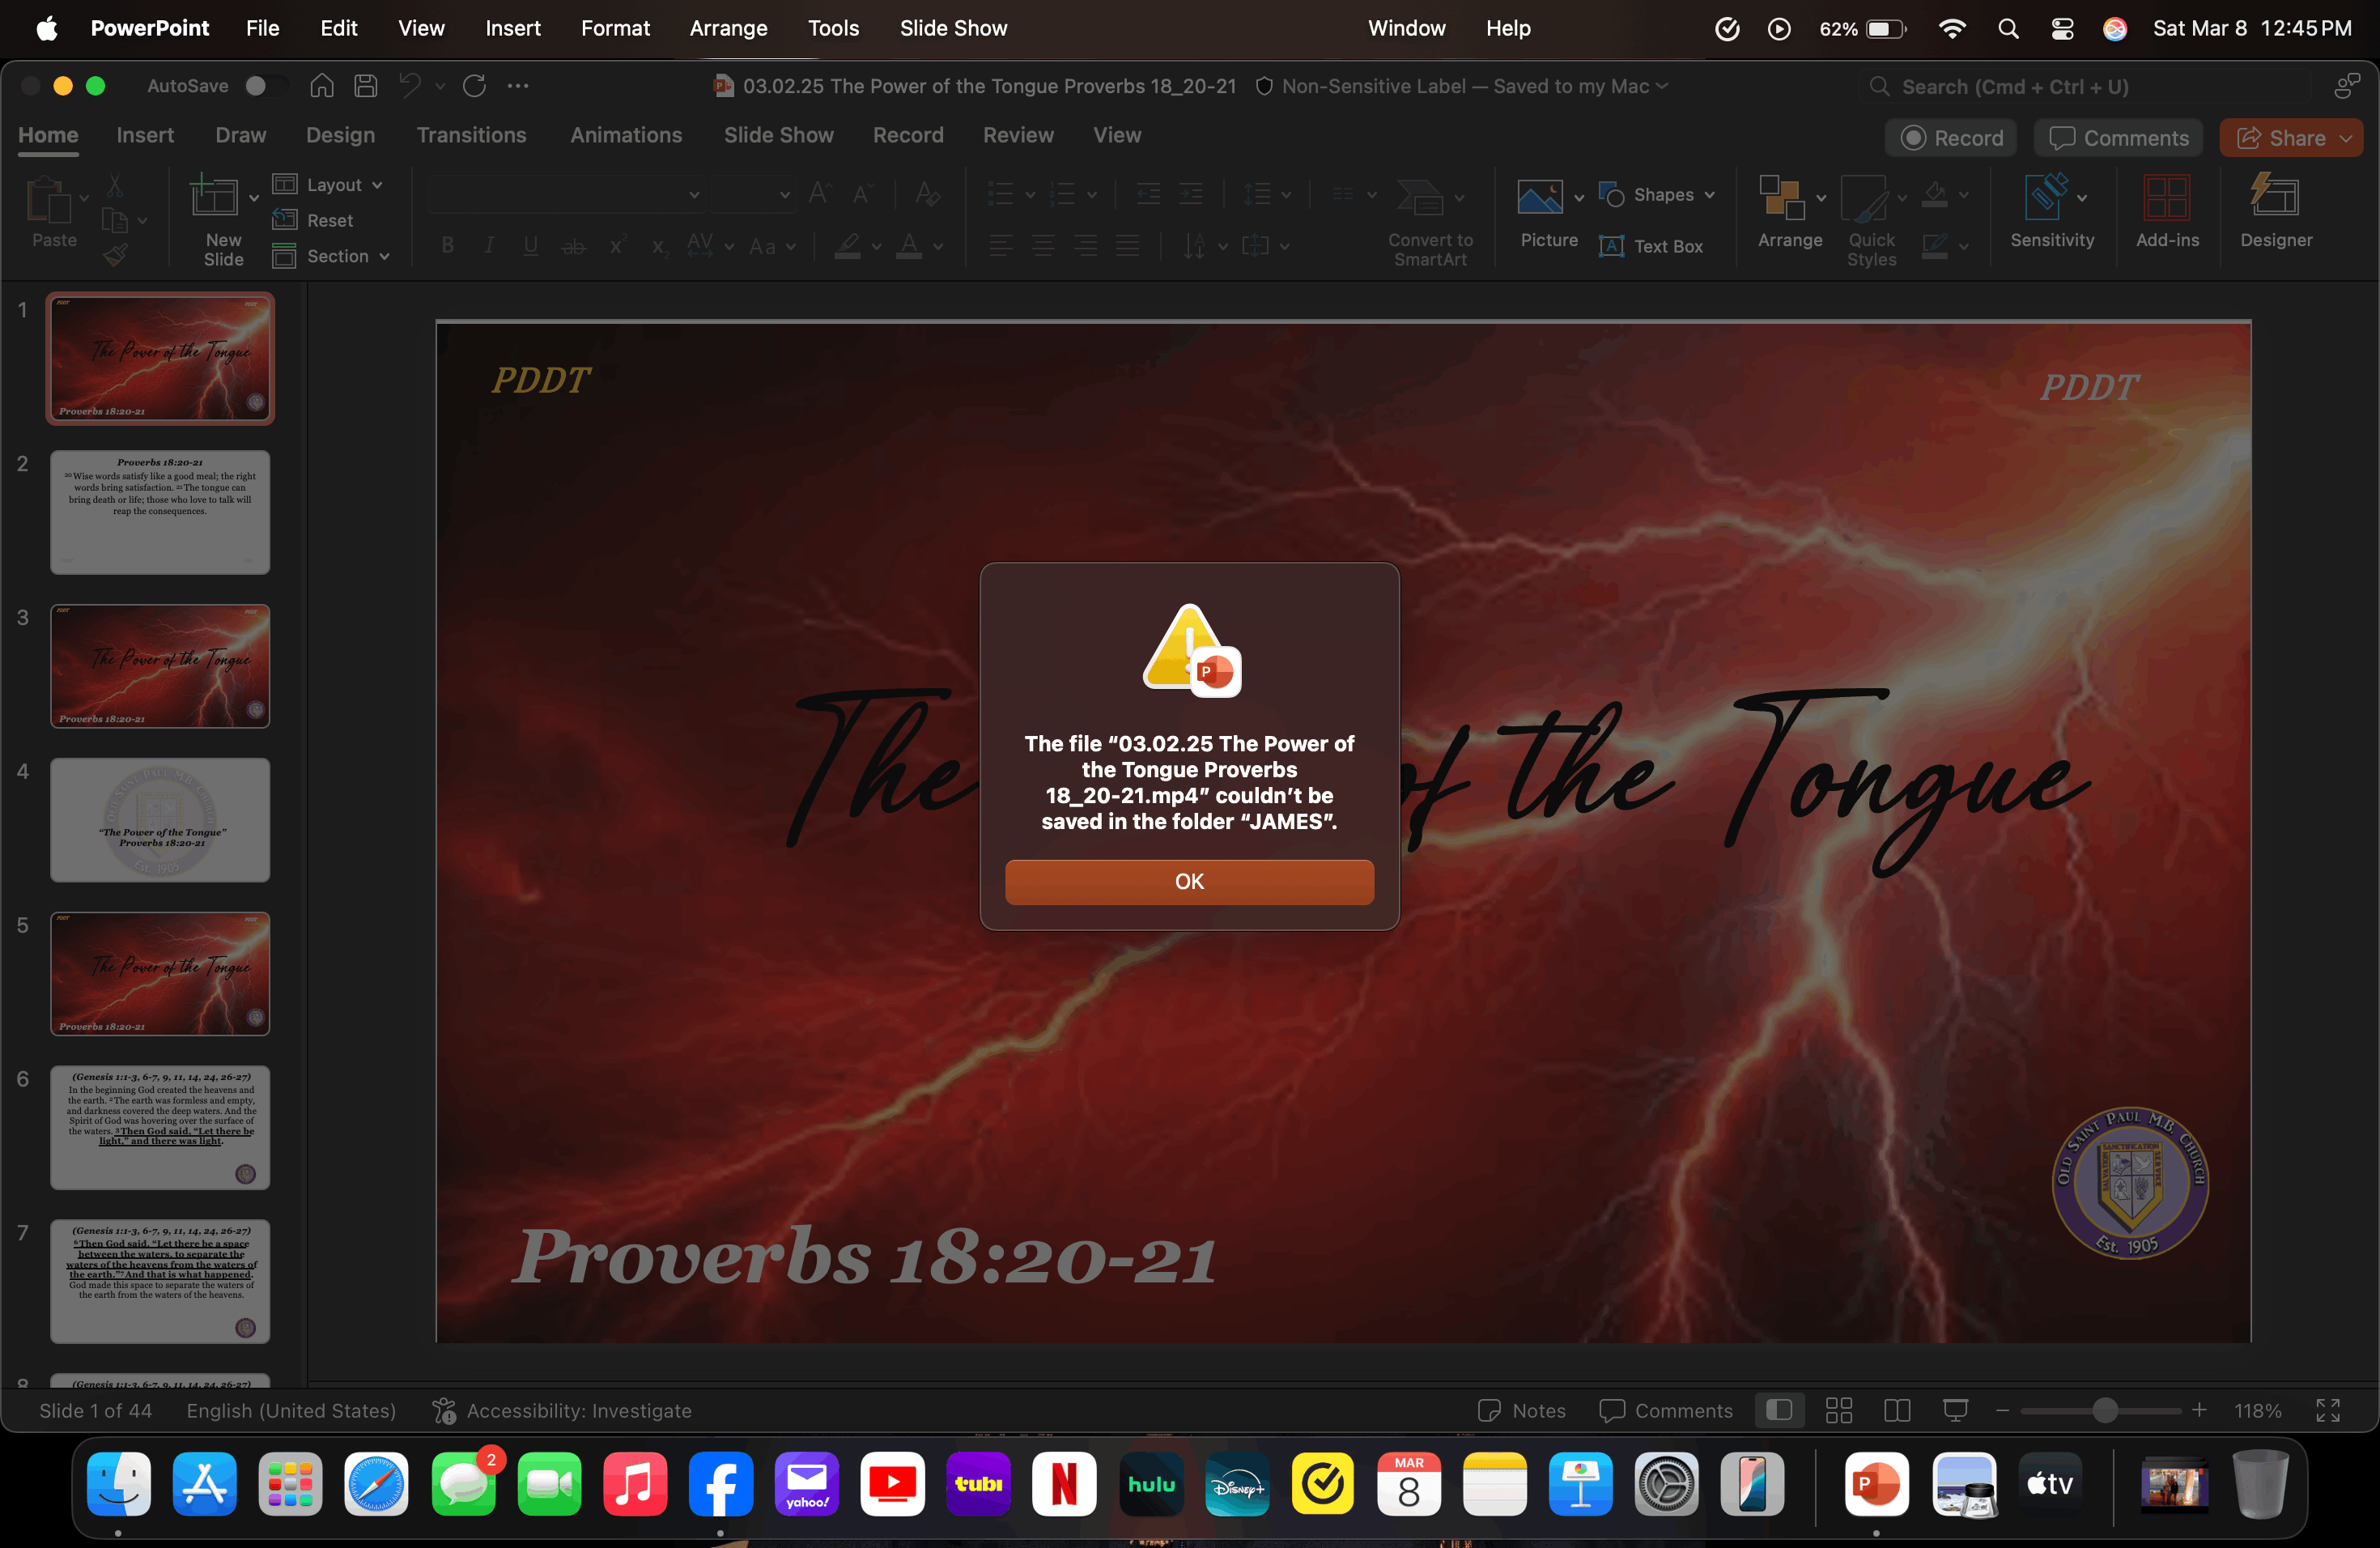2380x1548 pixels.
Task: Toggle the AutoSave switch
Action: [x=263, y=86]
